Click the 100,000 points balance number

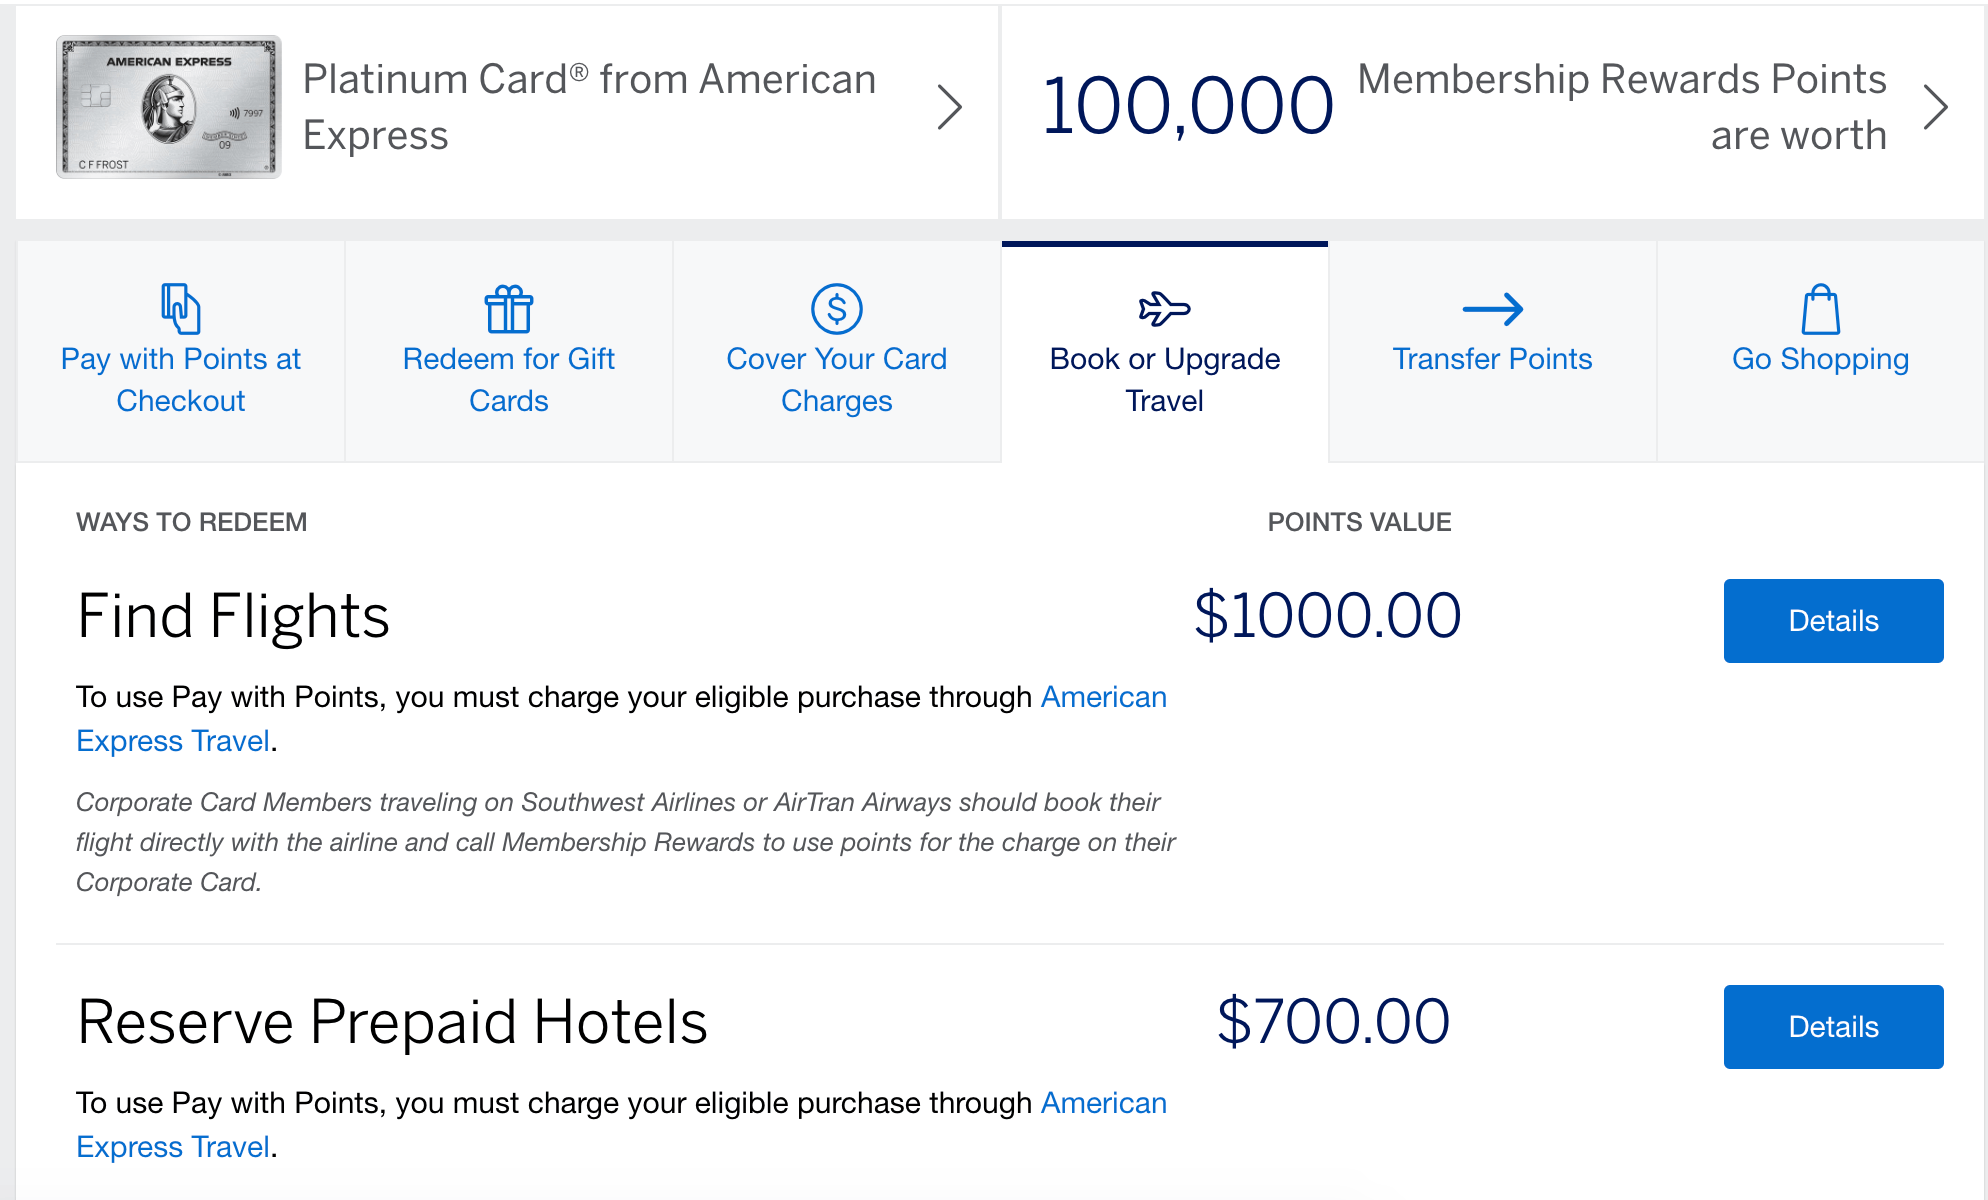coord(1187,107)
